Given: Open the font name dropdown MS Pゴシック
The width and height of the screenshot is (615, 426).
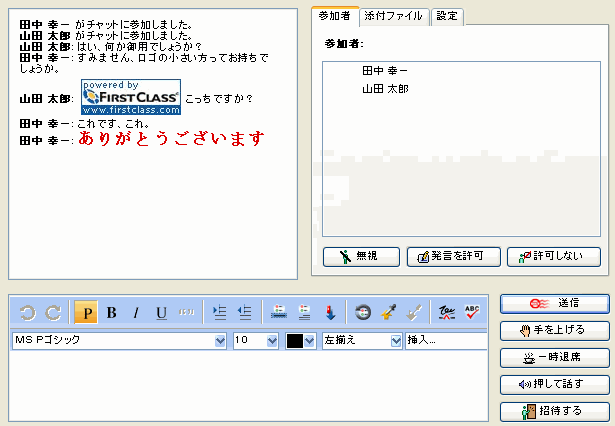Looking at the screenshot, I should click(220, 341).
